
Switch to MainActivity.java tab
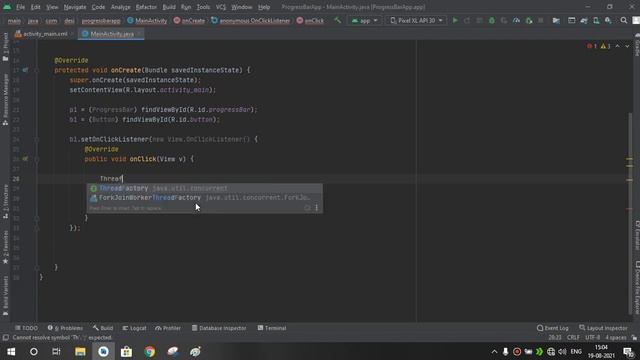[x=111, y=34]
